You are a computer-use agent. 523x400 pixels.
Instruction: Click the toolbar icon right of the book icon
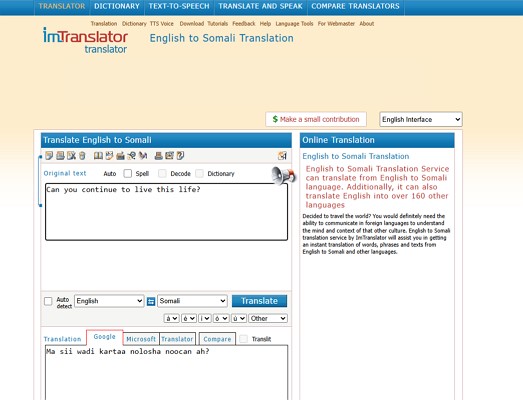click(x=109, y=155)
